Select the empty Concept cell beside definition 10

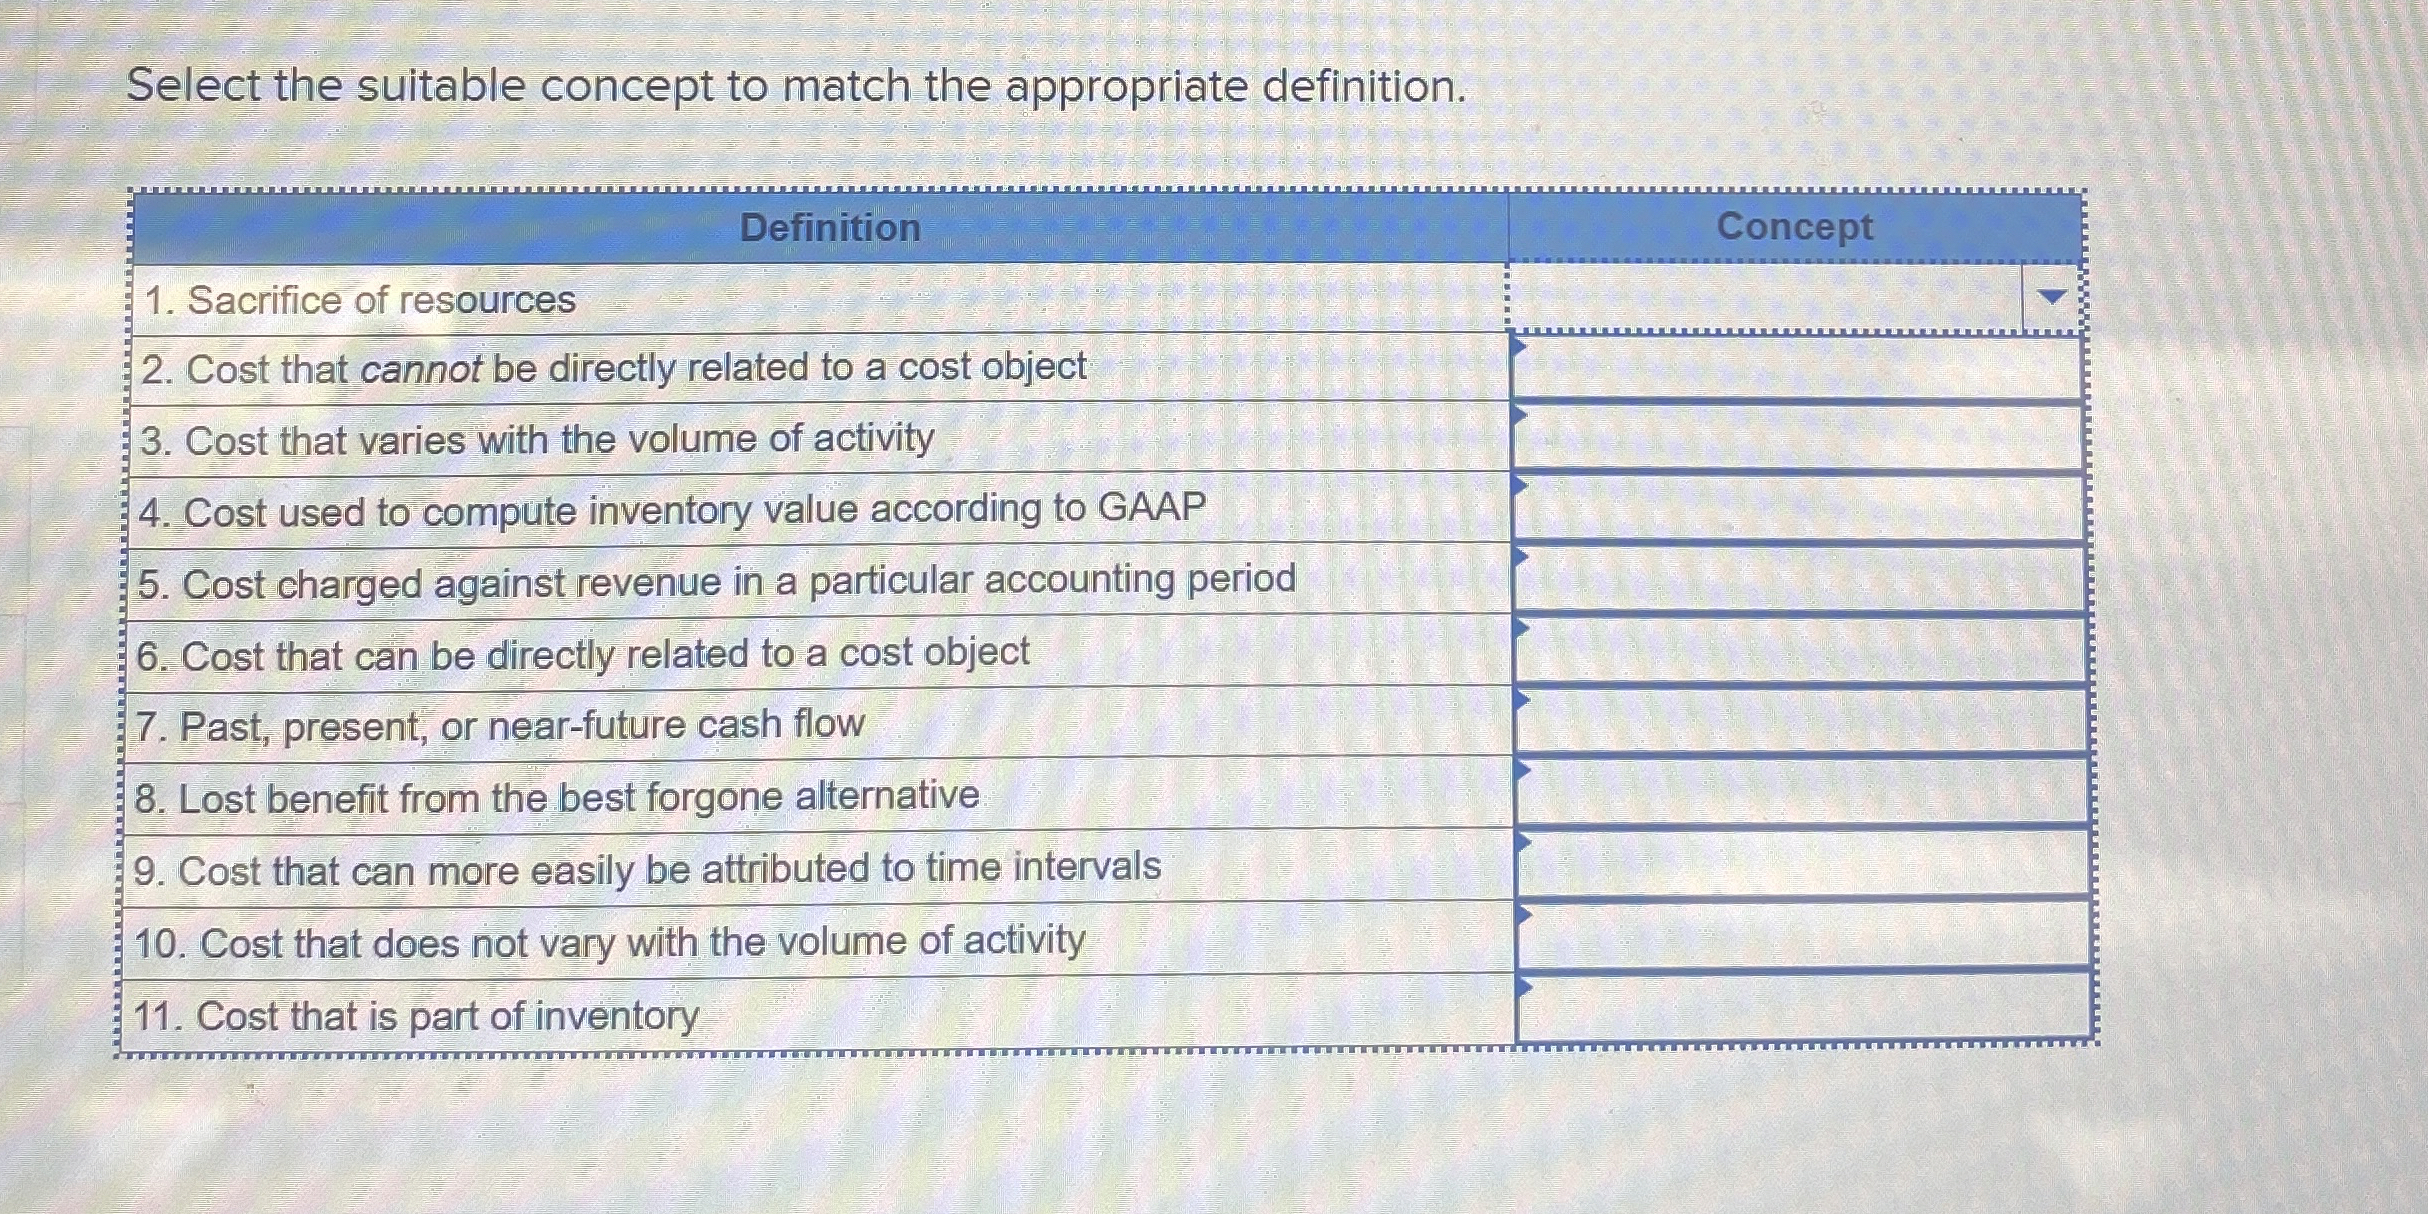1790,941
